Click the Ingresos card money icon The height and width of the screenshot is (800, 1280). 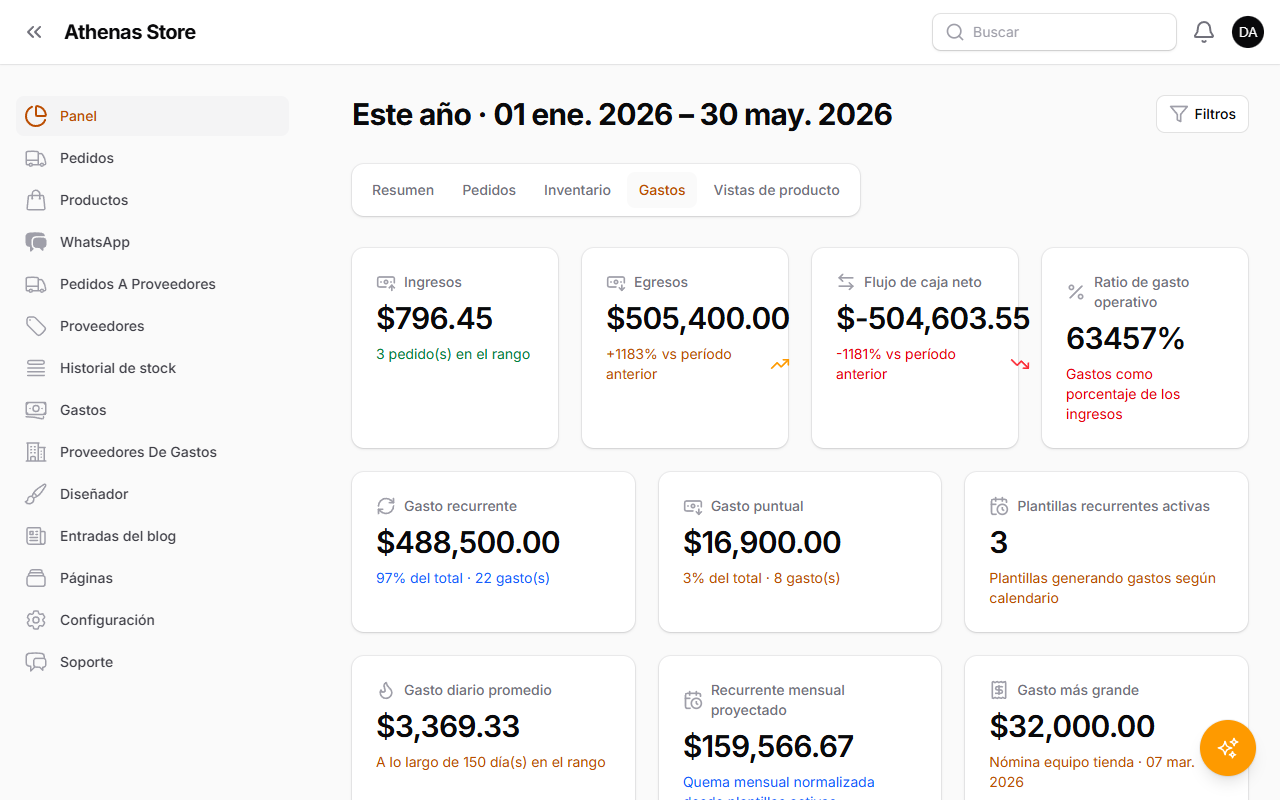(386, 283)
